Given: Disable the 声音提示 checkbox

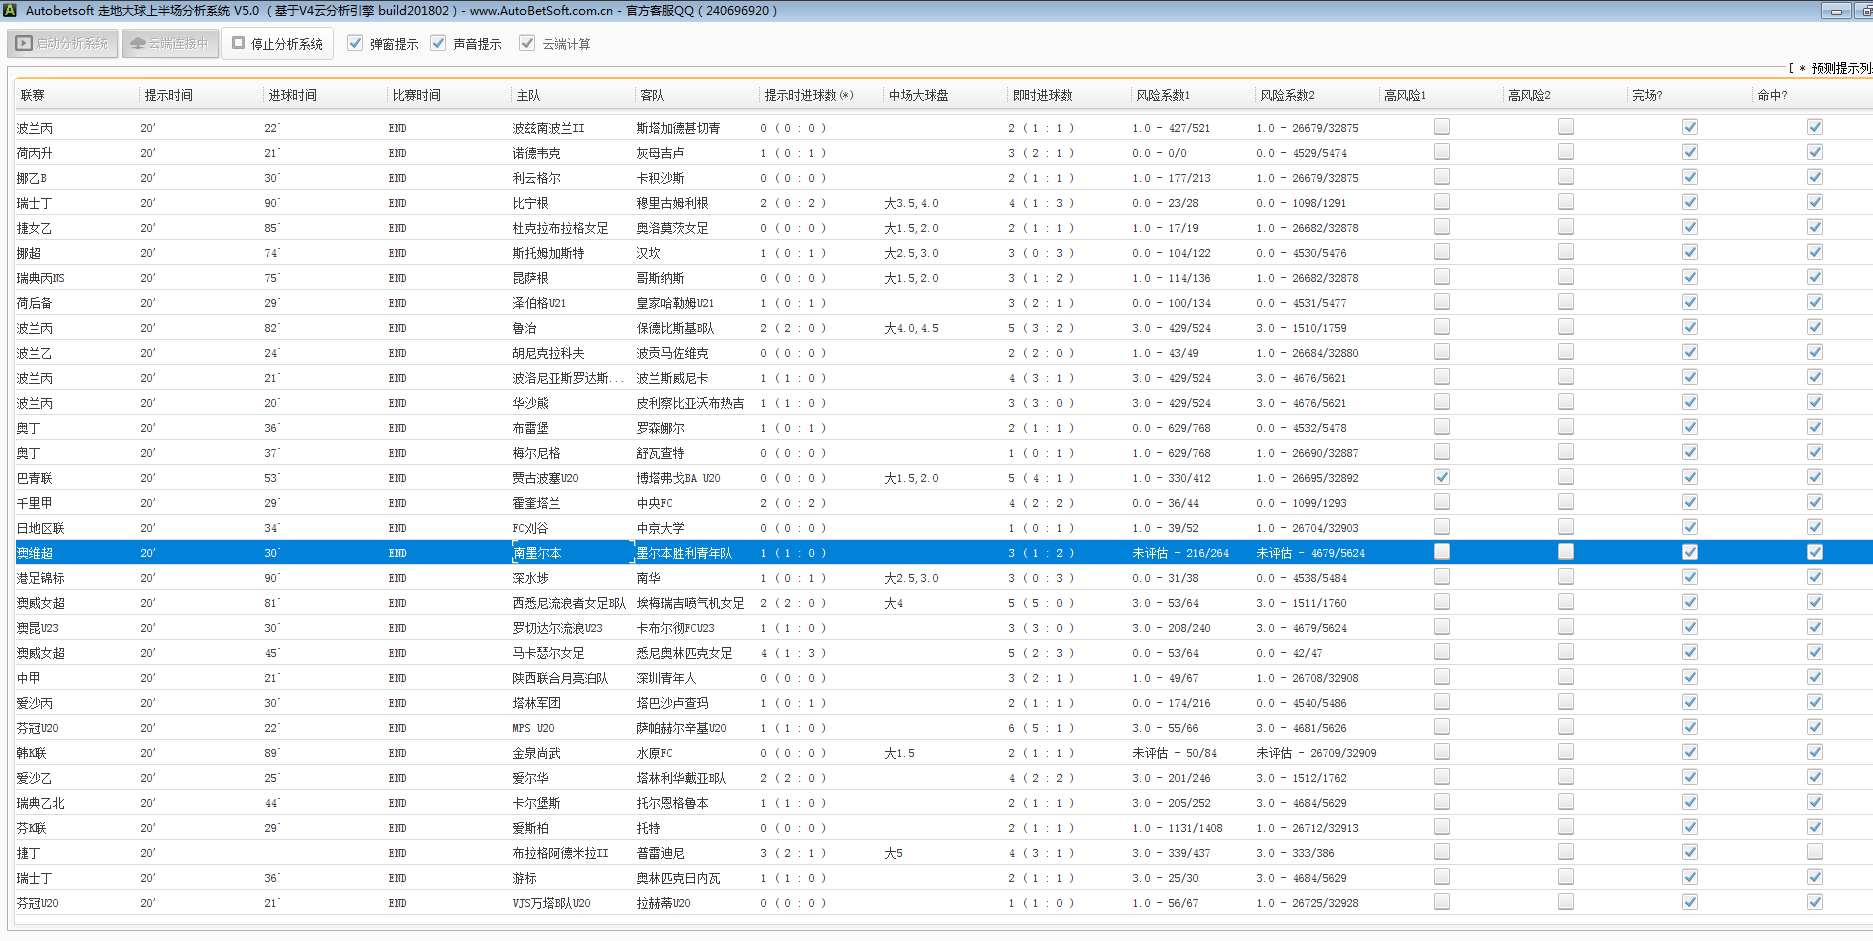Looking at the screenshot, I should click(438, 43).
